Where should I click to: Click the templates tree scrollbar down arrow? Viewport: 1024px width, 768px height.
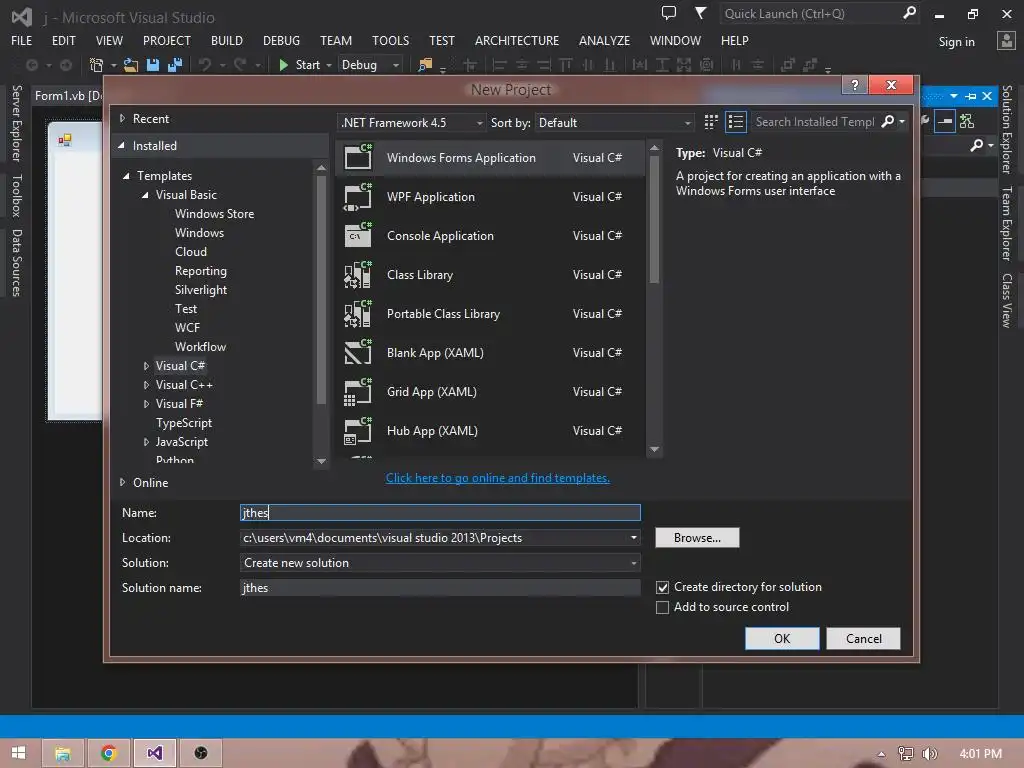[x=321, y=461]
